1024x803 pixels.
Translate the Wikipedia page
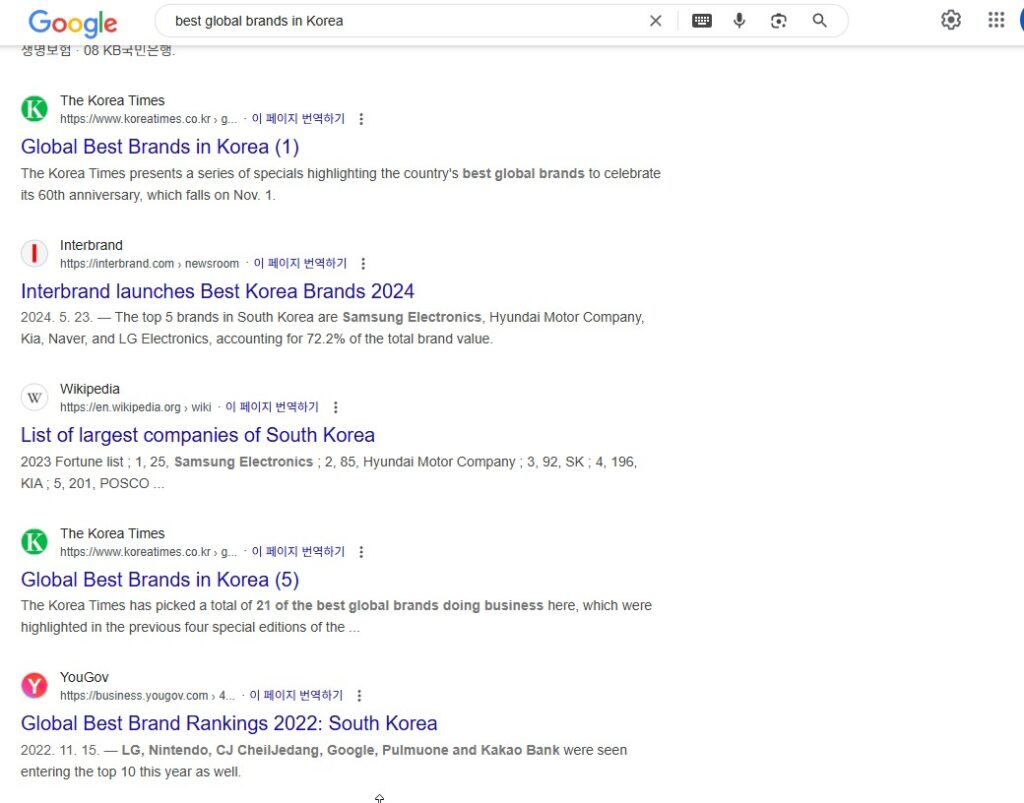tap(272, 407)
